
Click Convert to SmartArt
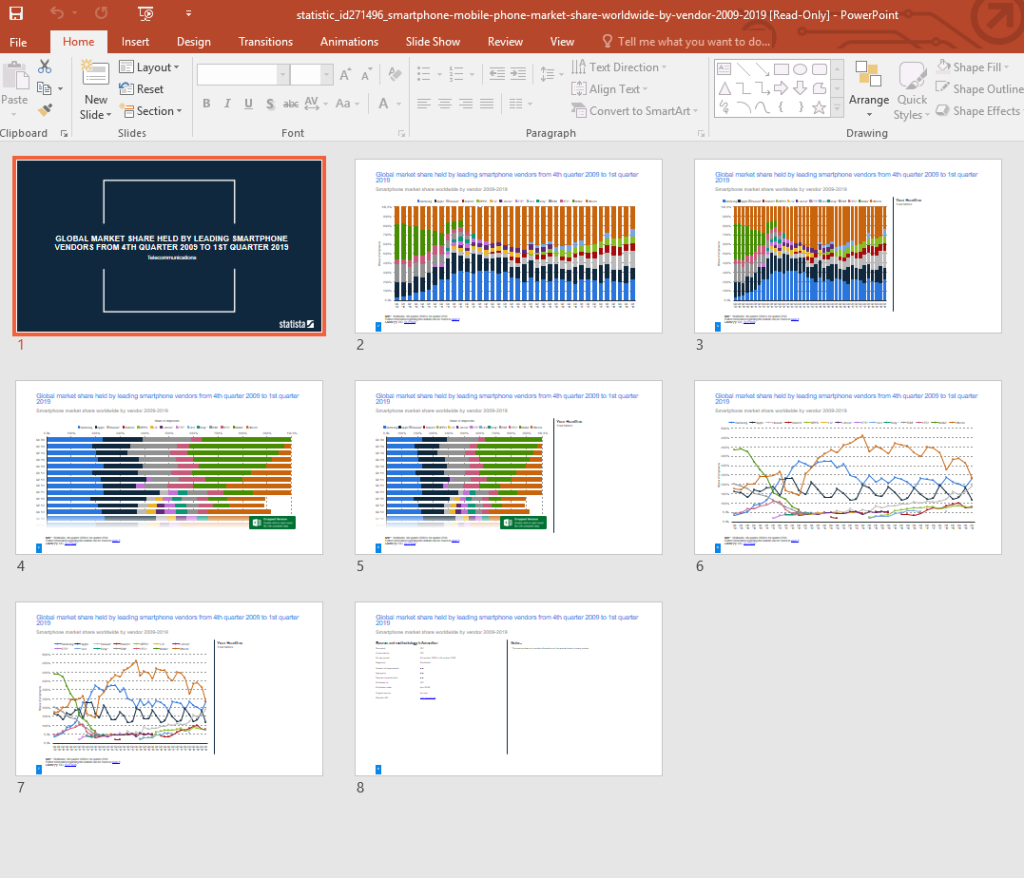[x=632, y=111]
